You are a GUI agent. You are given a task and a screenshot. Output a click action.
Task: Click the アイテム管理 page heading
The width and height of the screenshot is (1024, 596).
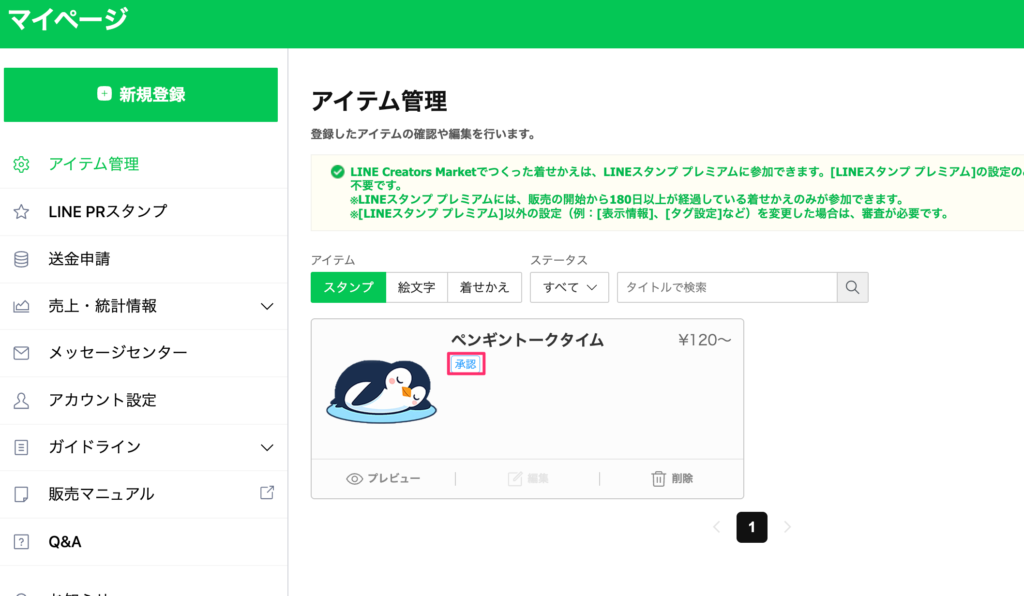(379, 101)
